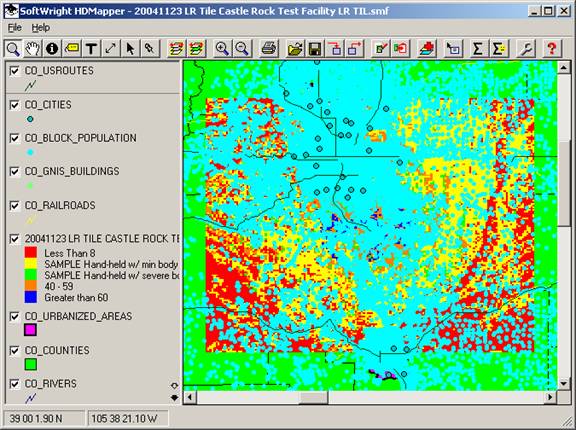Select the CO_URBANIZED_AREAS layer name
The image size is (576, 430).
coord(78,317)
